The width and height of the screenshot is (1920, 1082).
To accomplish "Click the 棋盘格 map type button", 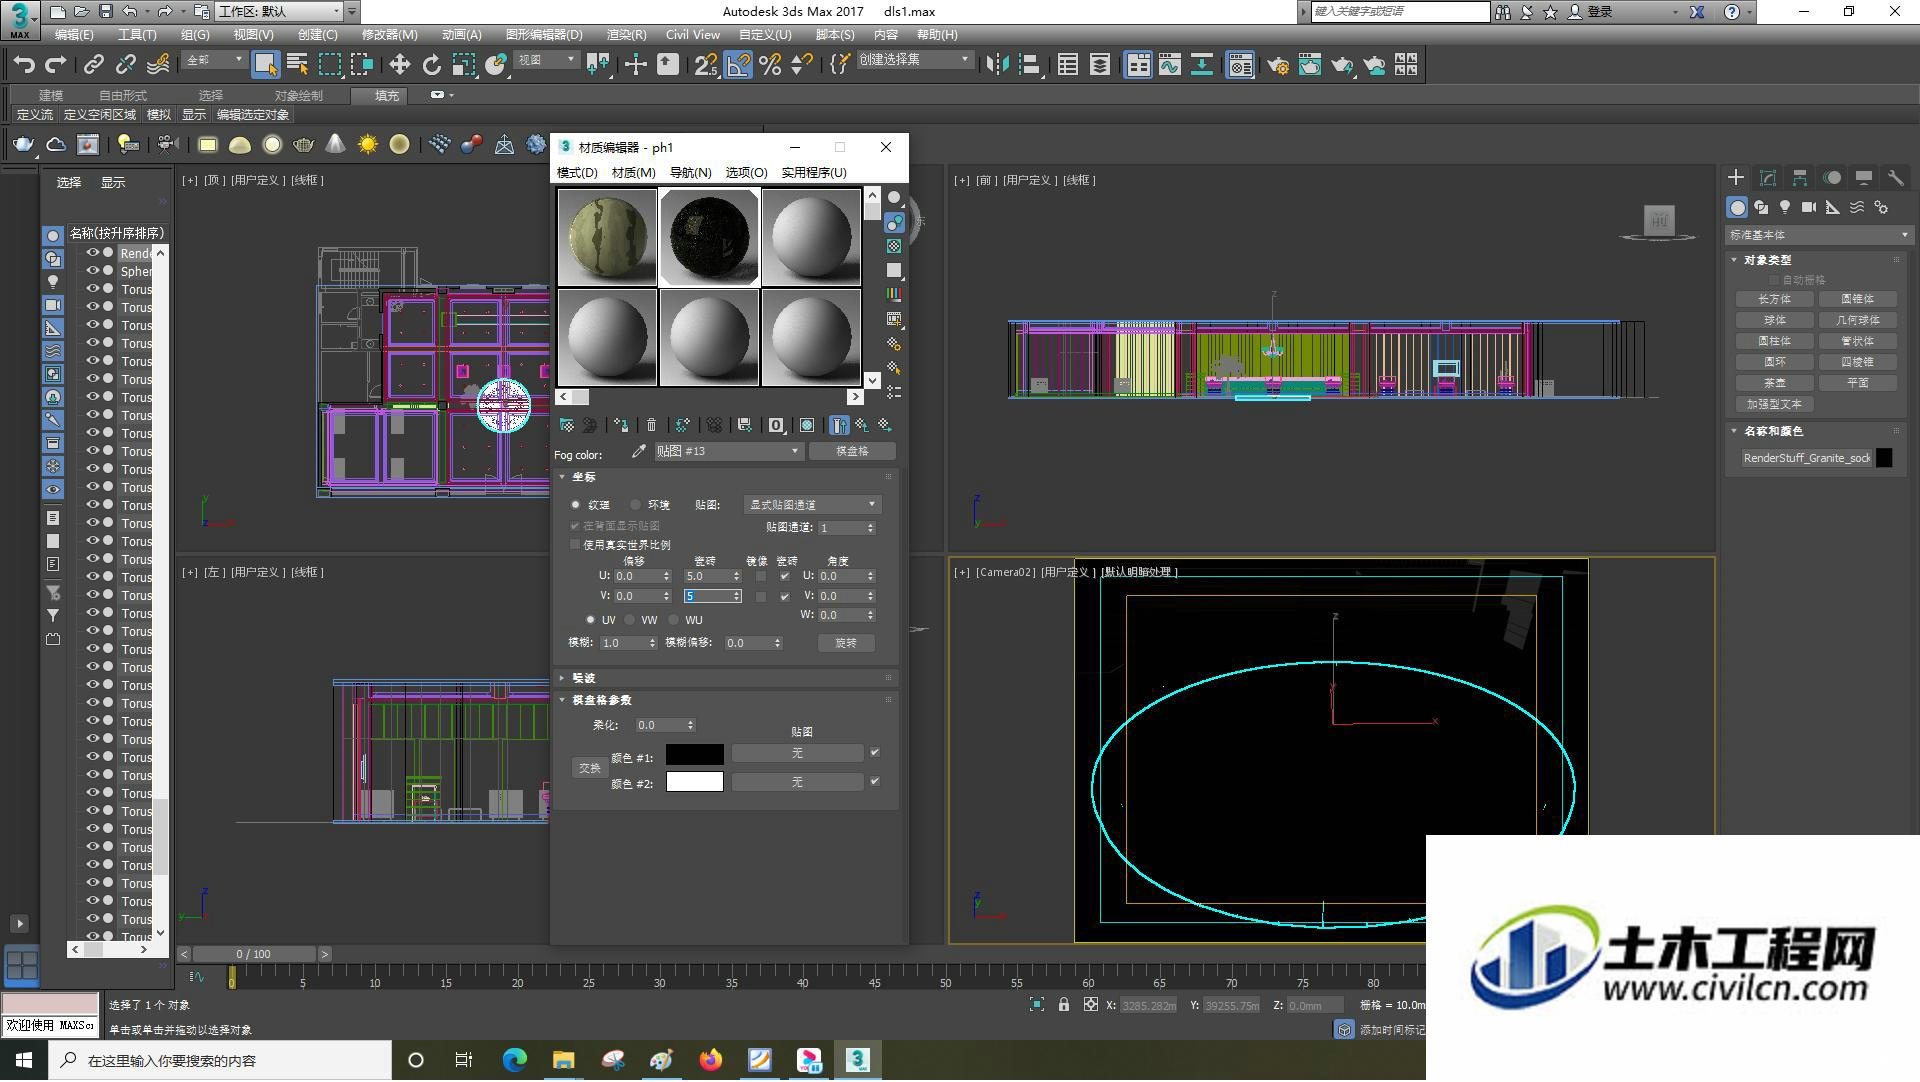I will (x=852, y=452).
